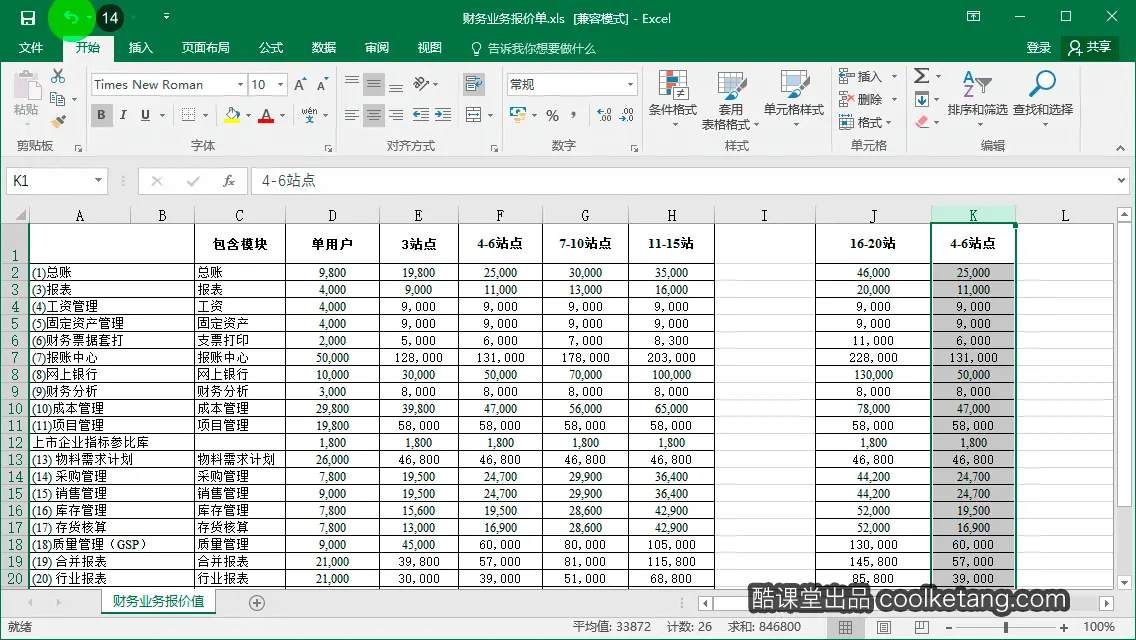This screenshot has height=640, width=1136.
Task: Toggle Bold formatting
Action: click(101, 115)
